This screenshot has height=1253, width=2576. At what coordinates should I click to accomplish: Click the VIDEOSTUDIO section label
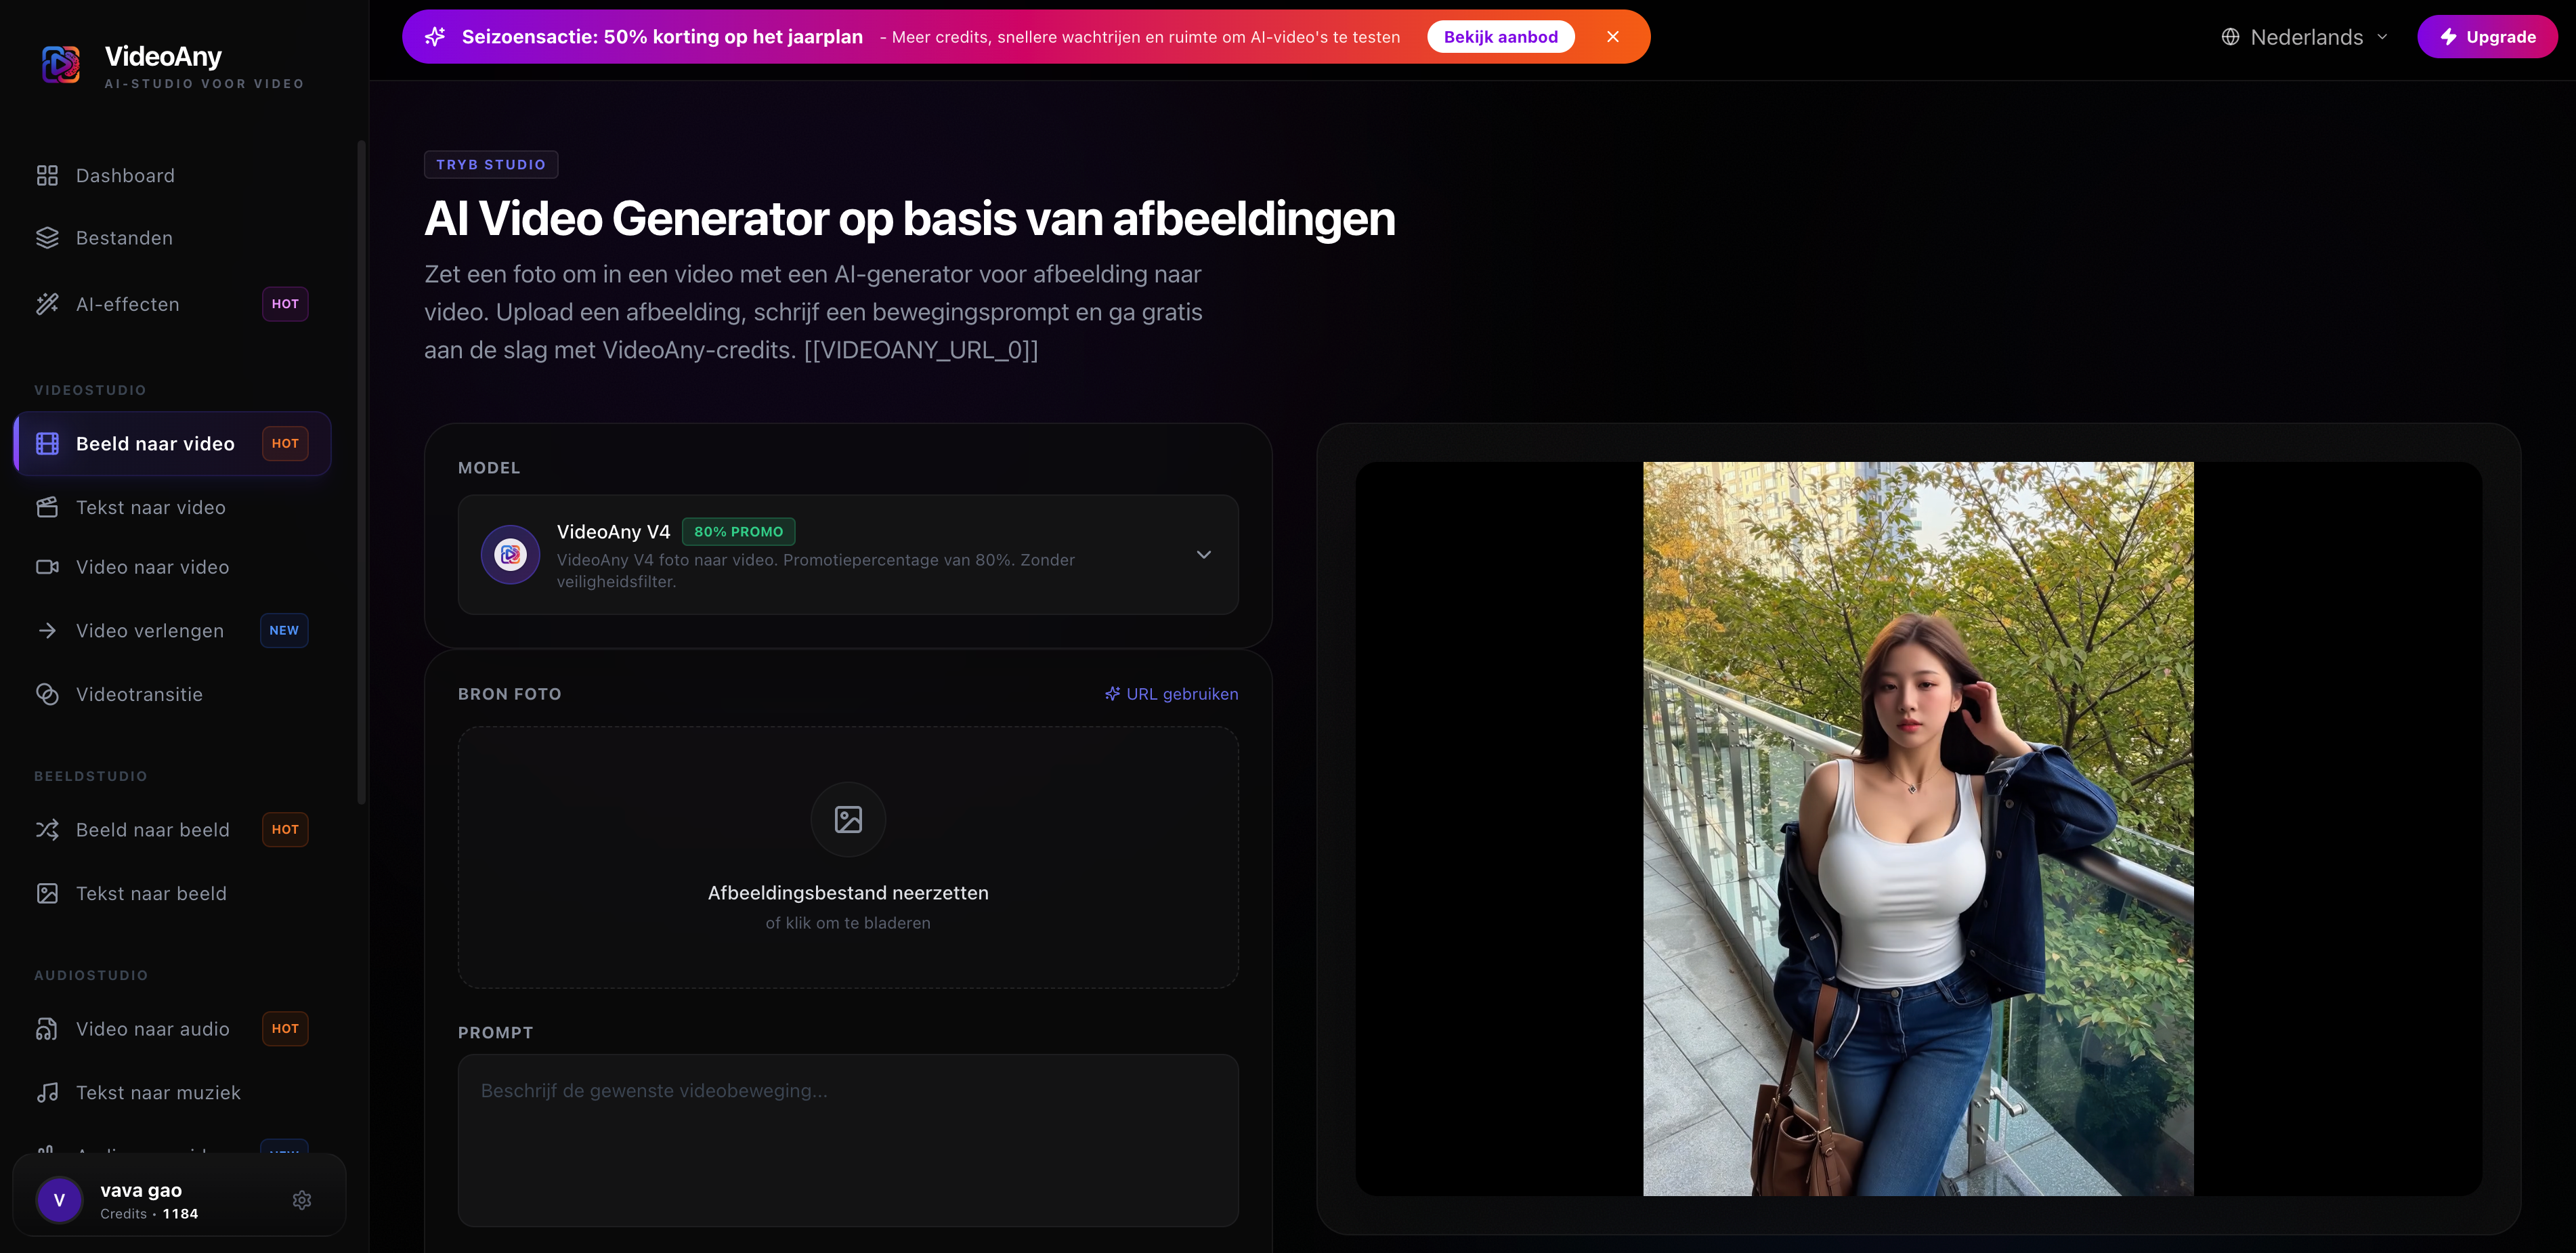tap(90, 390)
